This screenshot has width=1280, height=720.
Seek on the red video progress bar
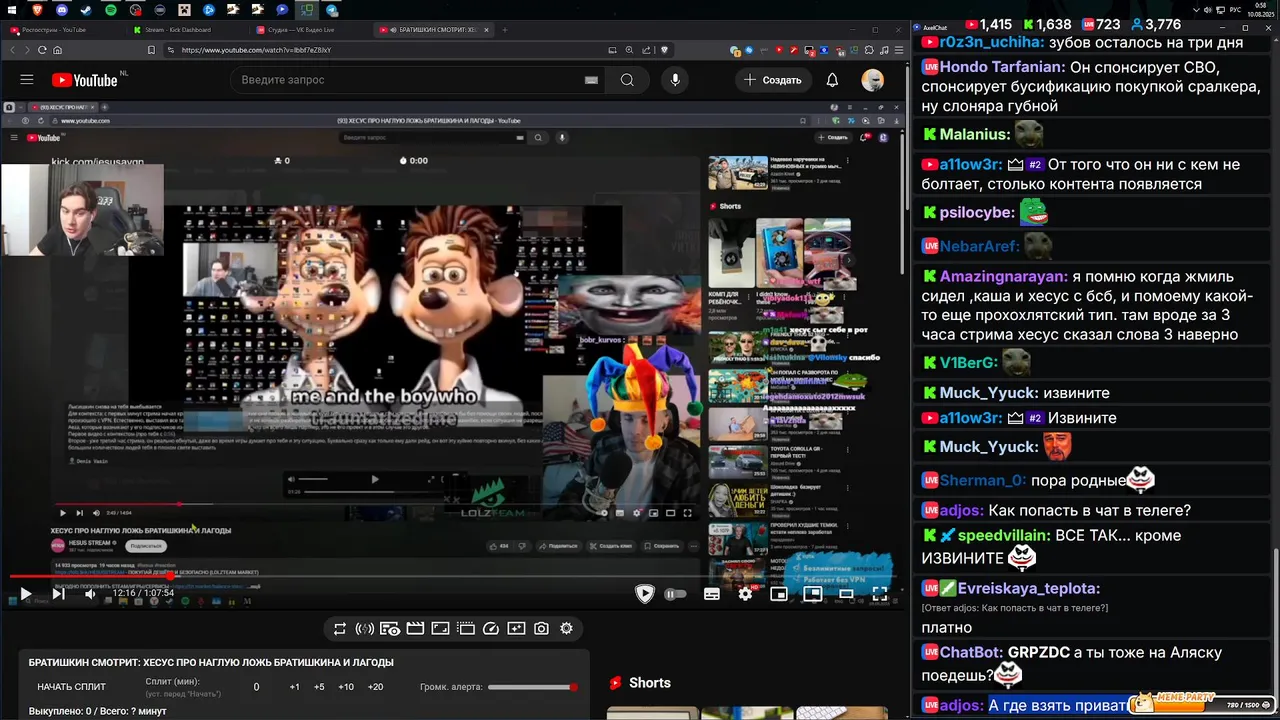click(x=452, y=576)
